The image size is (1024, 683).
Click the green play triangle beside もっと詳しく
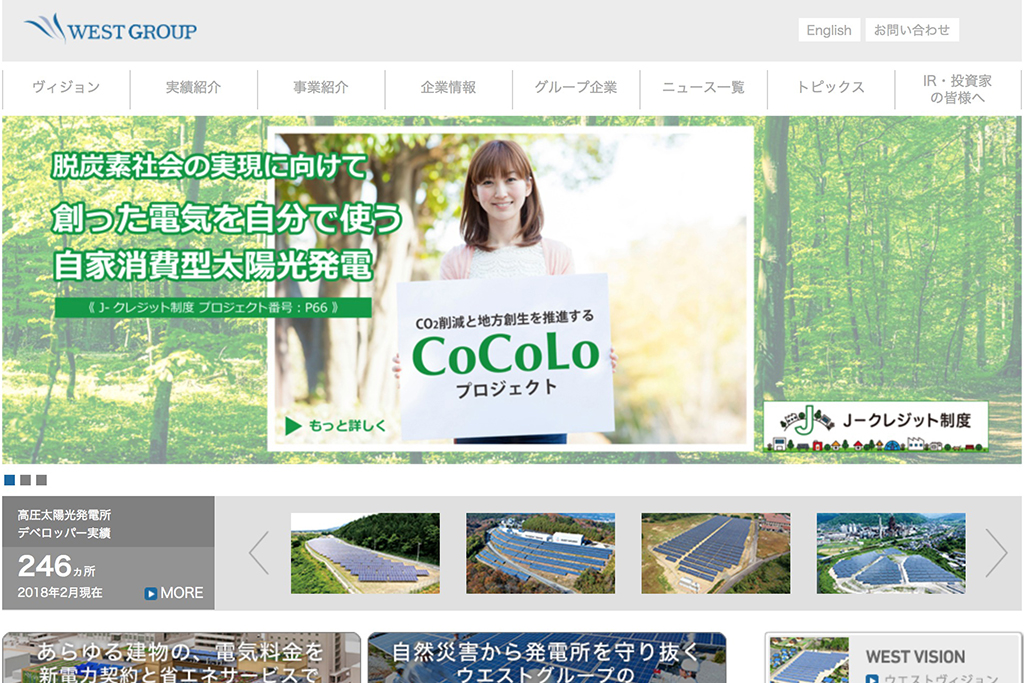[293, 426]
